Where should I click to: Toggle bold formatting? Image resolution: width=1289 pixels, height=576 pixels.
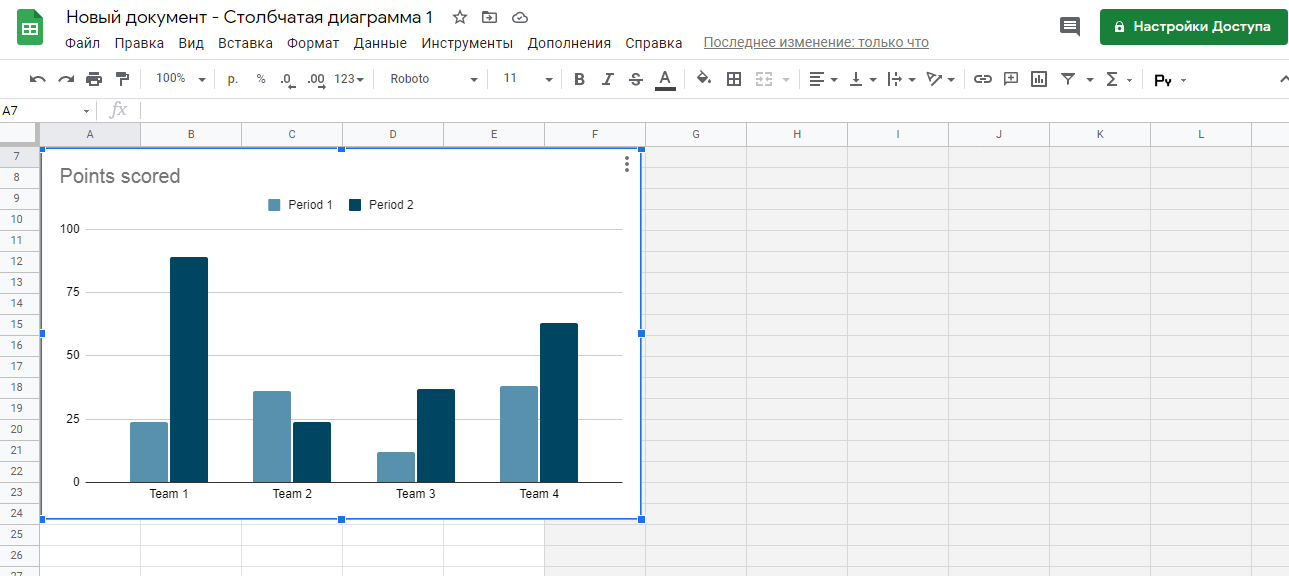click(579, 79)
